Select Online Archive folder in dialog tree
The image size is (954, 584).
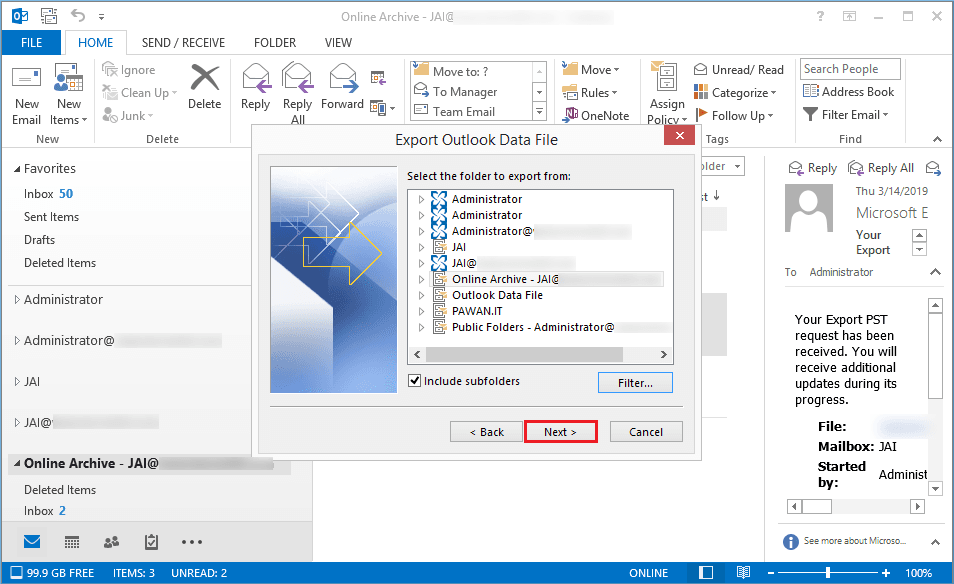[548, 279]
